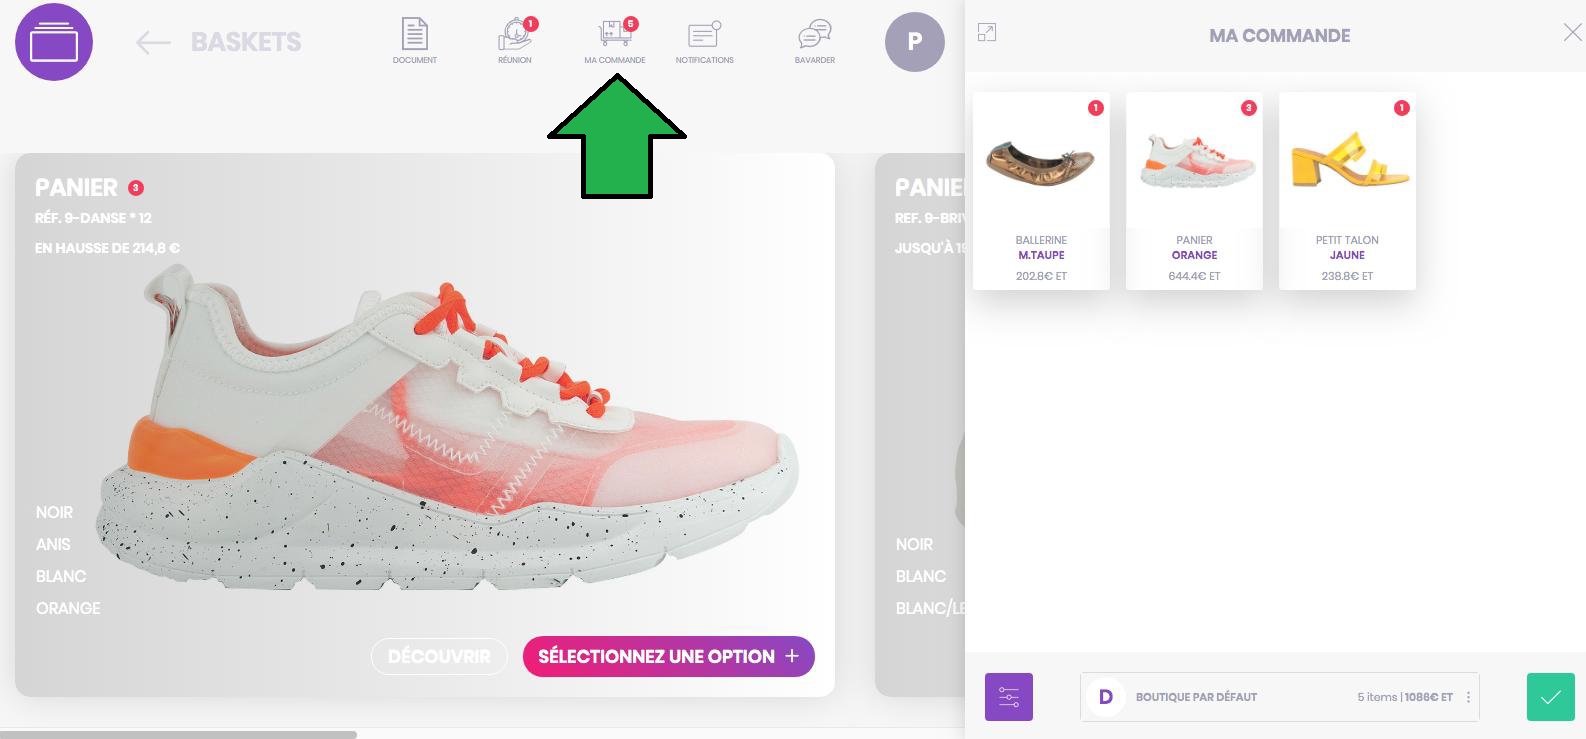1586x739 pixels.
Task: Open the user profile avatar P
Action: pos(914,42)
